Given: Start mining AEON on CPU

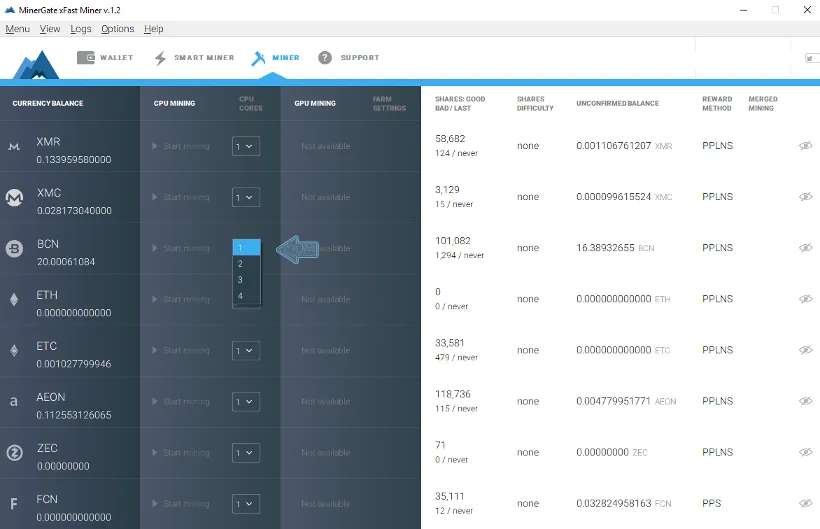Looking at the screenshot, I should click(x=181, y=401).
